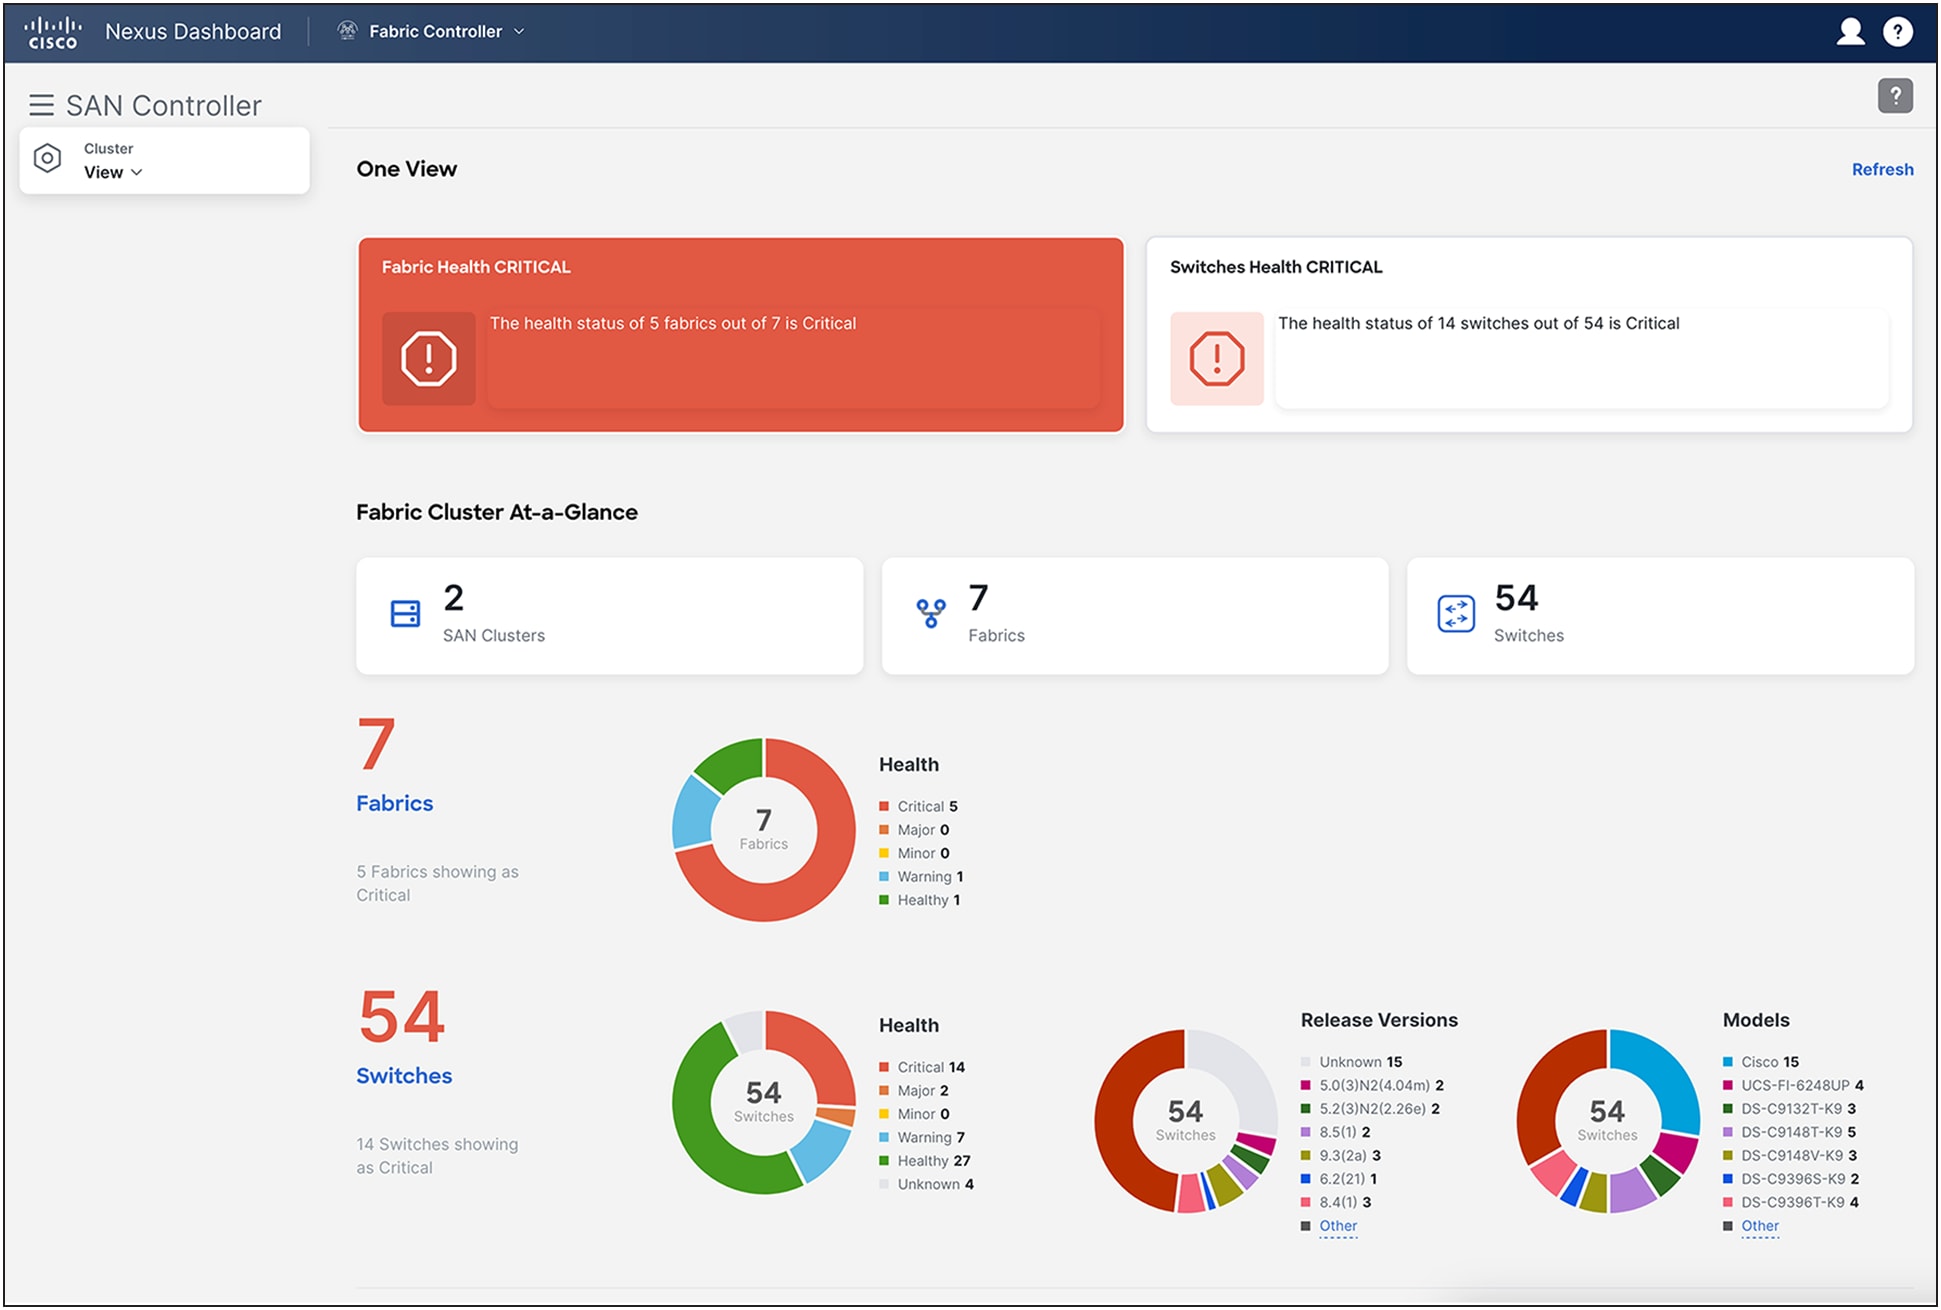Click the Nexus Dashboard title
Screen dimensions: 1941x1310
pos(193,31)
